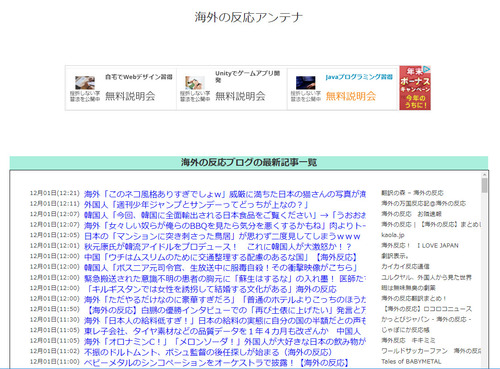Open article 海外「ただやるだけなのに豪華すぎだろ」
The height and width of the screenshot is (369, 500).
[225, 299]
